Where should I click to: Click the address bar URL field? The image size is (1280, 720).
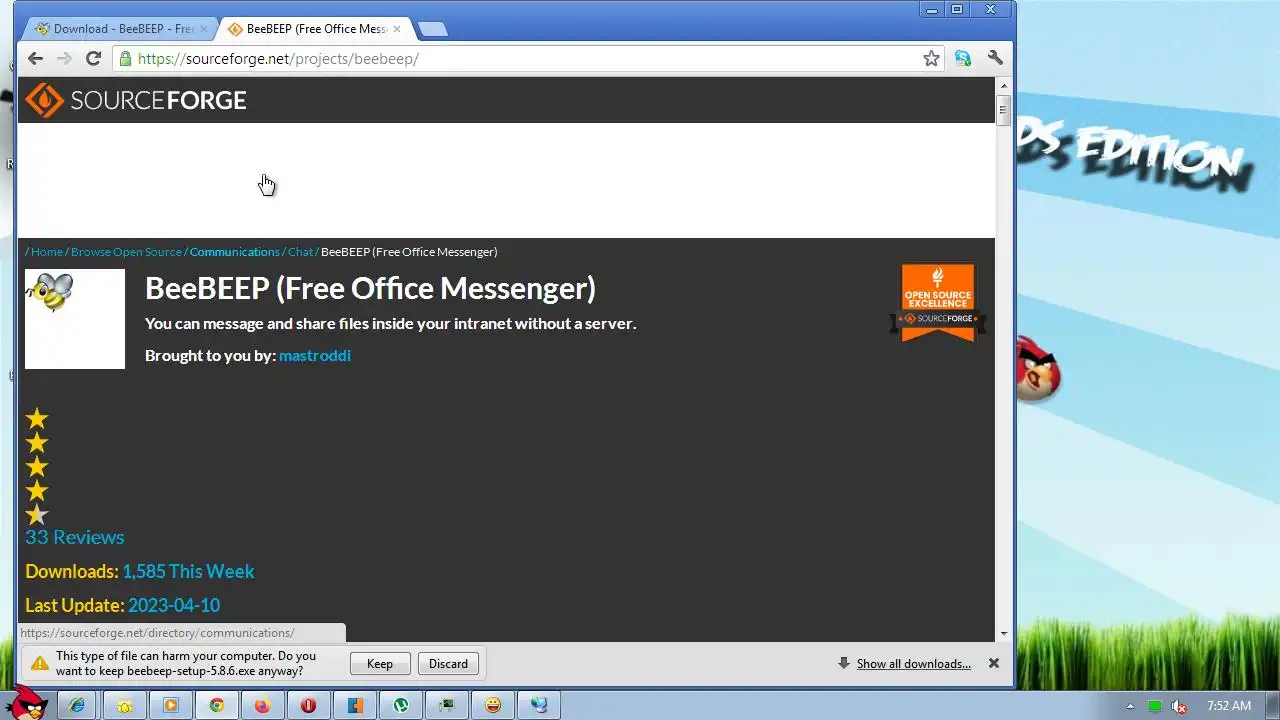[528, 59]
